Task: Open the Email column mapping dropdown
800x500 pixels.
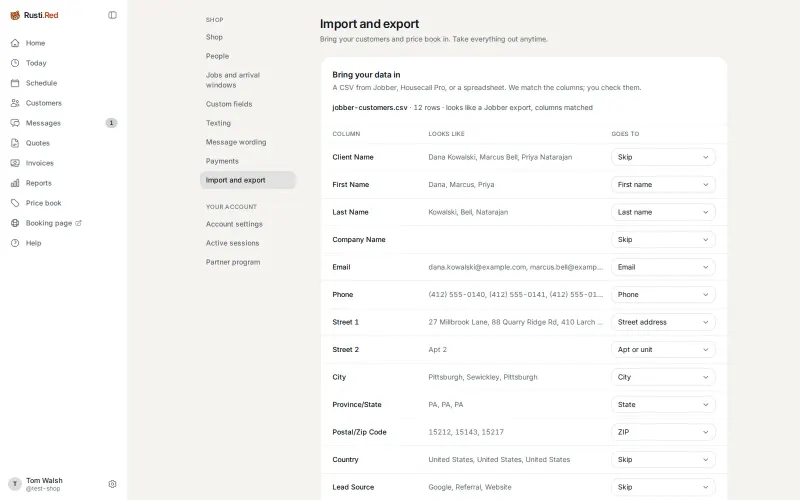Action: (663, 267)
